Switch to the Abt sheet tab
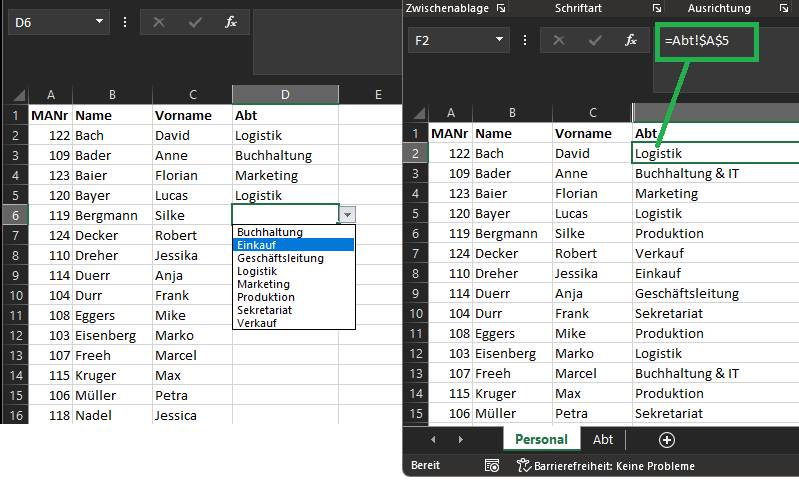 pos(603,439)
